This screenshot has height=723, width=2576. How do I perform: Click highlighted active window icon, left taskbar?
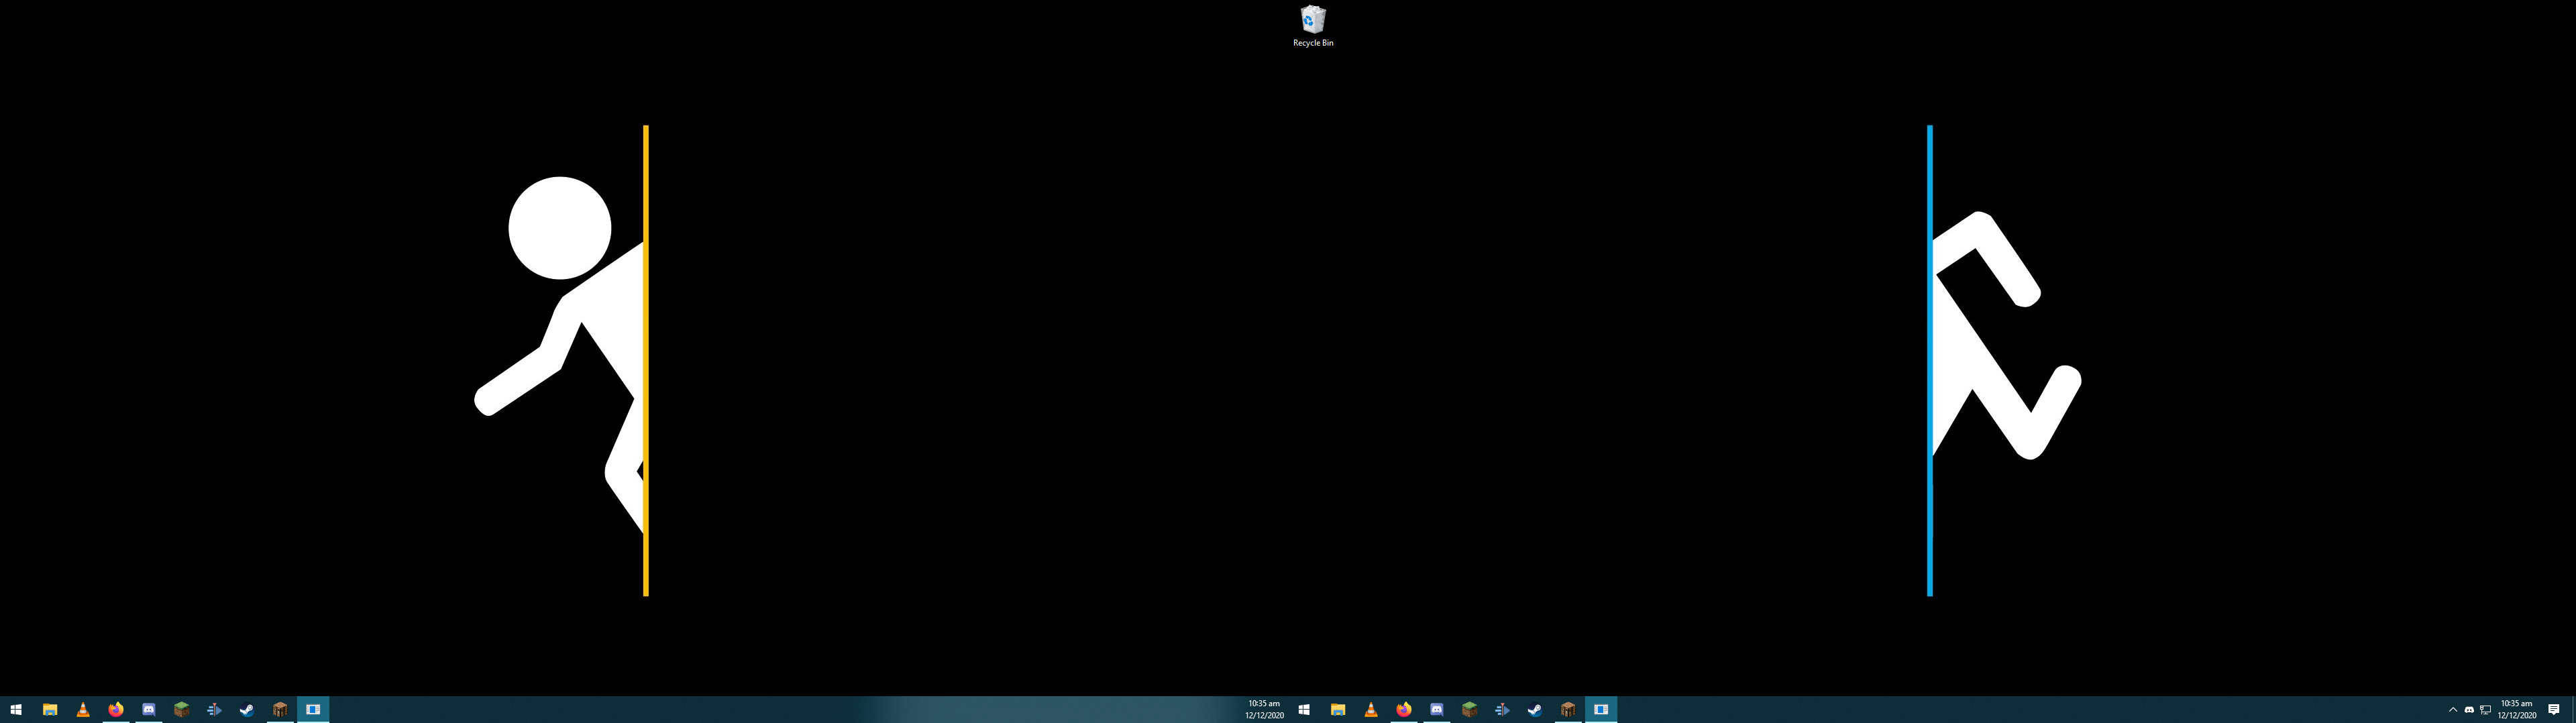point(313,710)
